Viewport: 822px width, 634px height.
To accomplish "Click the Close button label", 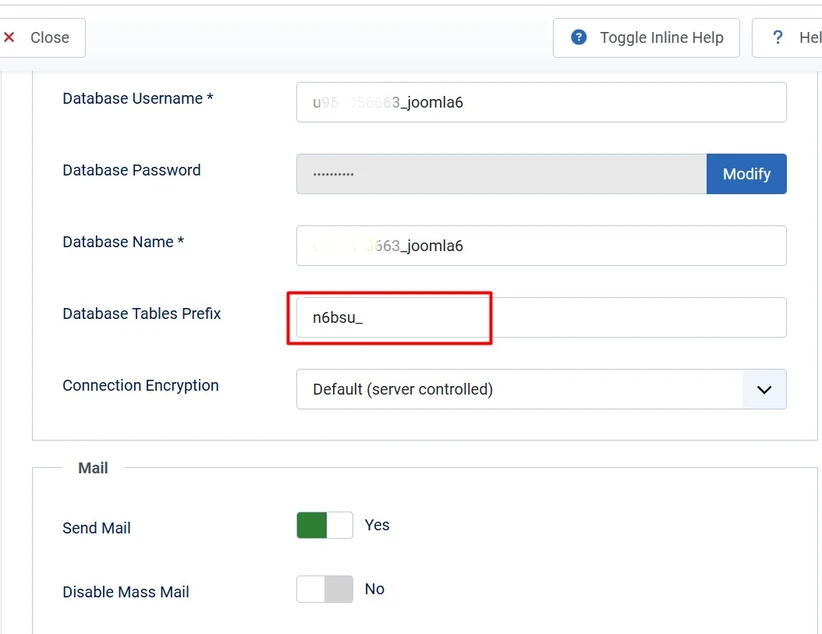I will [50, 38].
